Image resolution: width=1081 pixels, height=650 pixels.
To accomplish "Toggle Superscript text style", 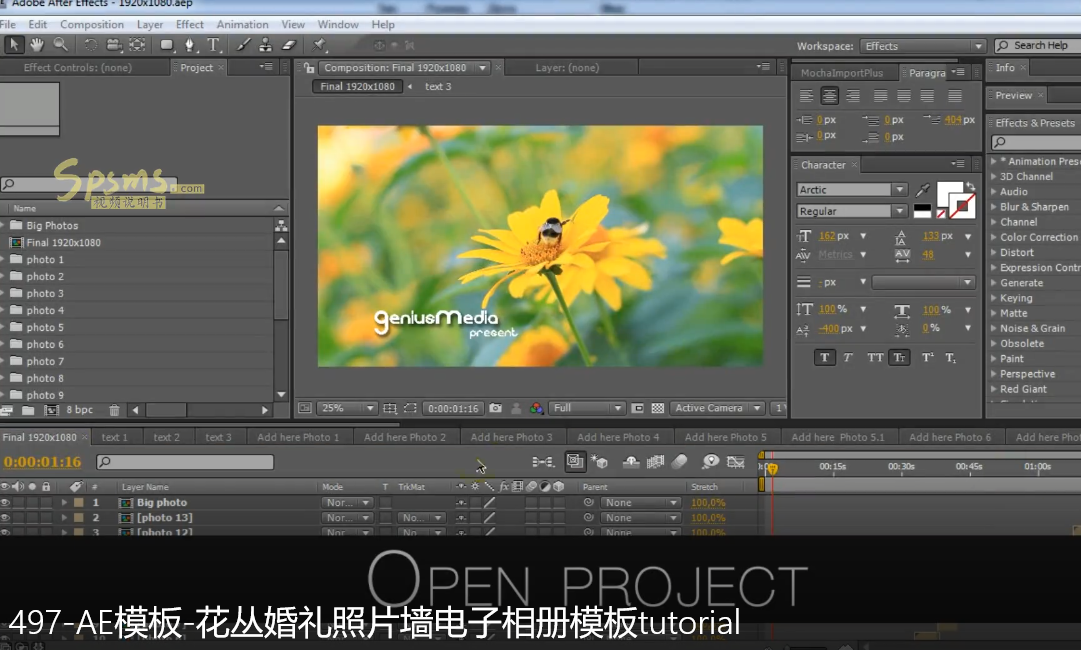I will pyautogui.click(x=928, y=357).
